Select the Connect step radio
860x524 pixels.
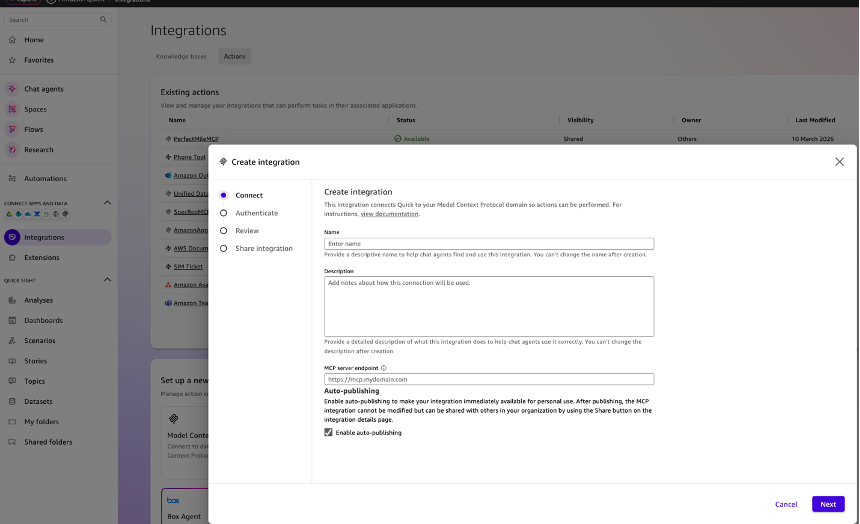click(x=223, y=195)
